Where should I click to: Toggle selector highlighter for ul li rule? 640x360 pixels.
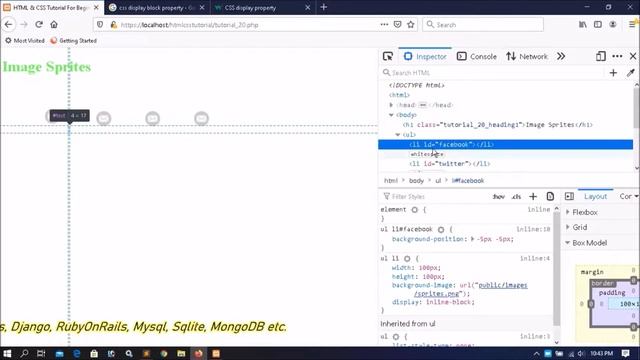pyautogui.click(x=407, y=259)
